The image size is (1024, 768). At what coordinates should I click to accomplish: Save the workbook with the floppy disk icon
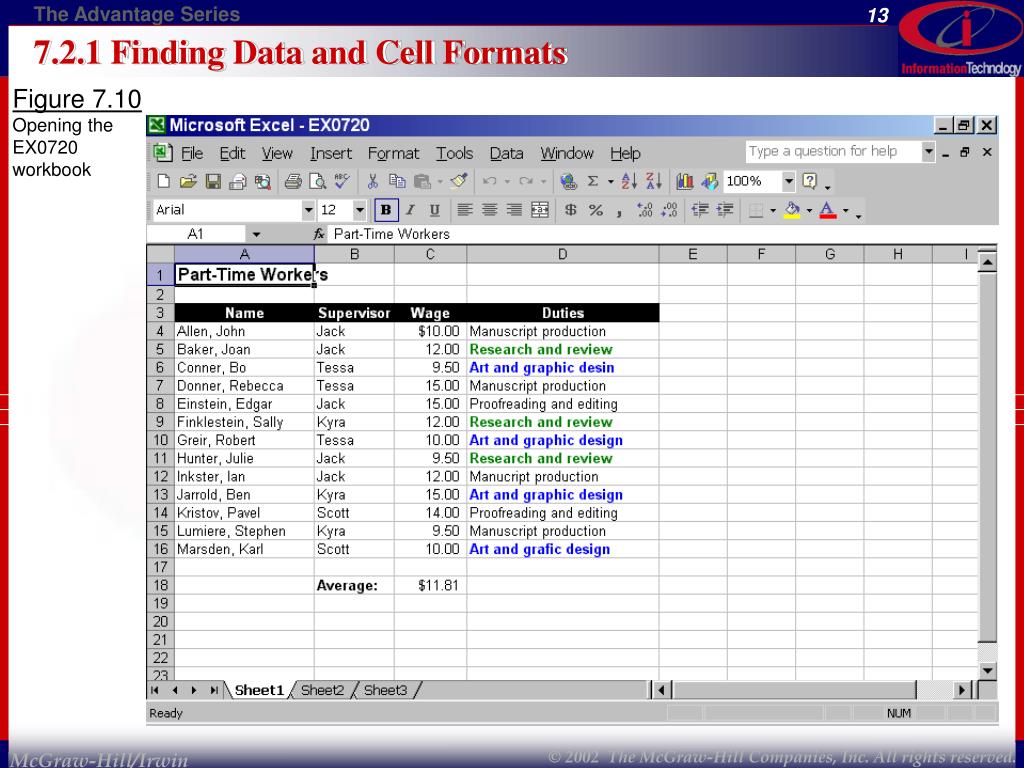213,182
